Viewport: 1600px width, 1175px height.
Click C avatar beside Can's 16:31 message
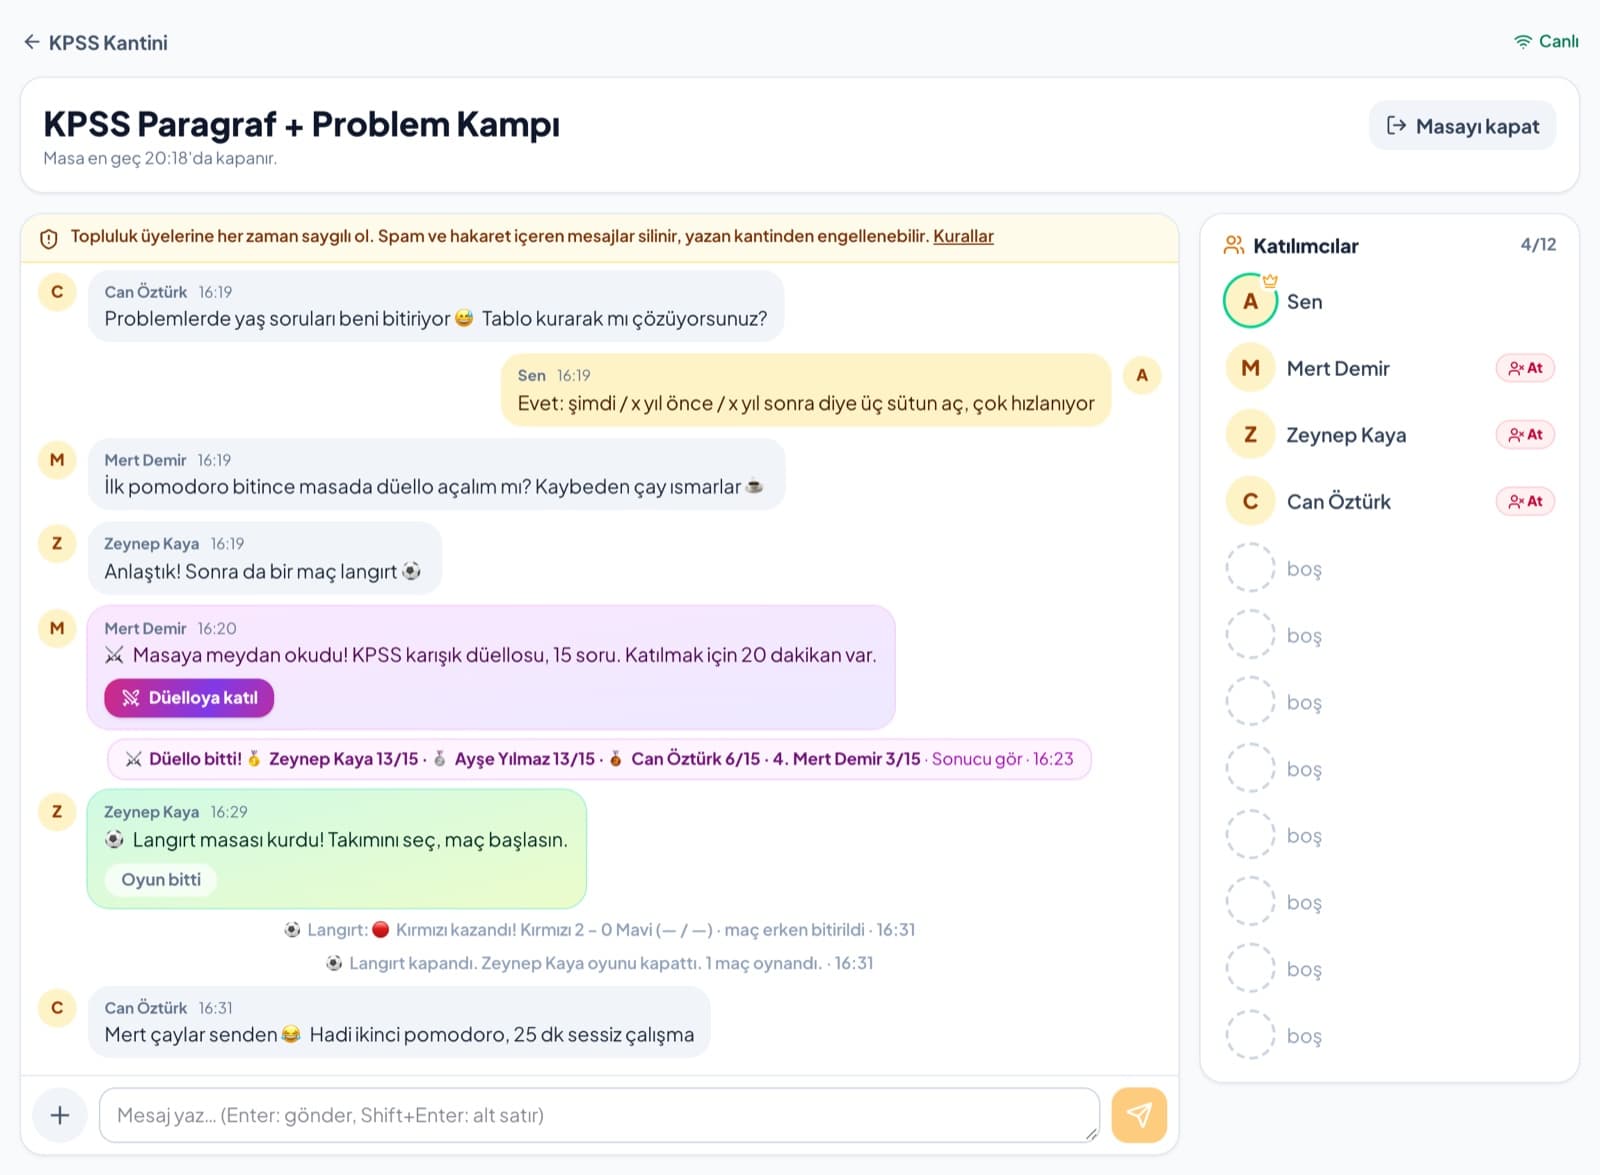click(57, 1007)
